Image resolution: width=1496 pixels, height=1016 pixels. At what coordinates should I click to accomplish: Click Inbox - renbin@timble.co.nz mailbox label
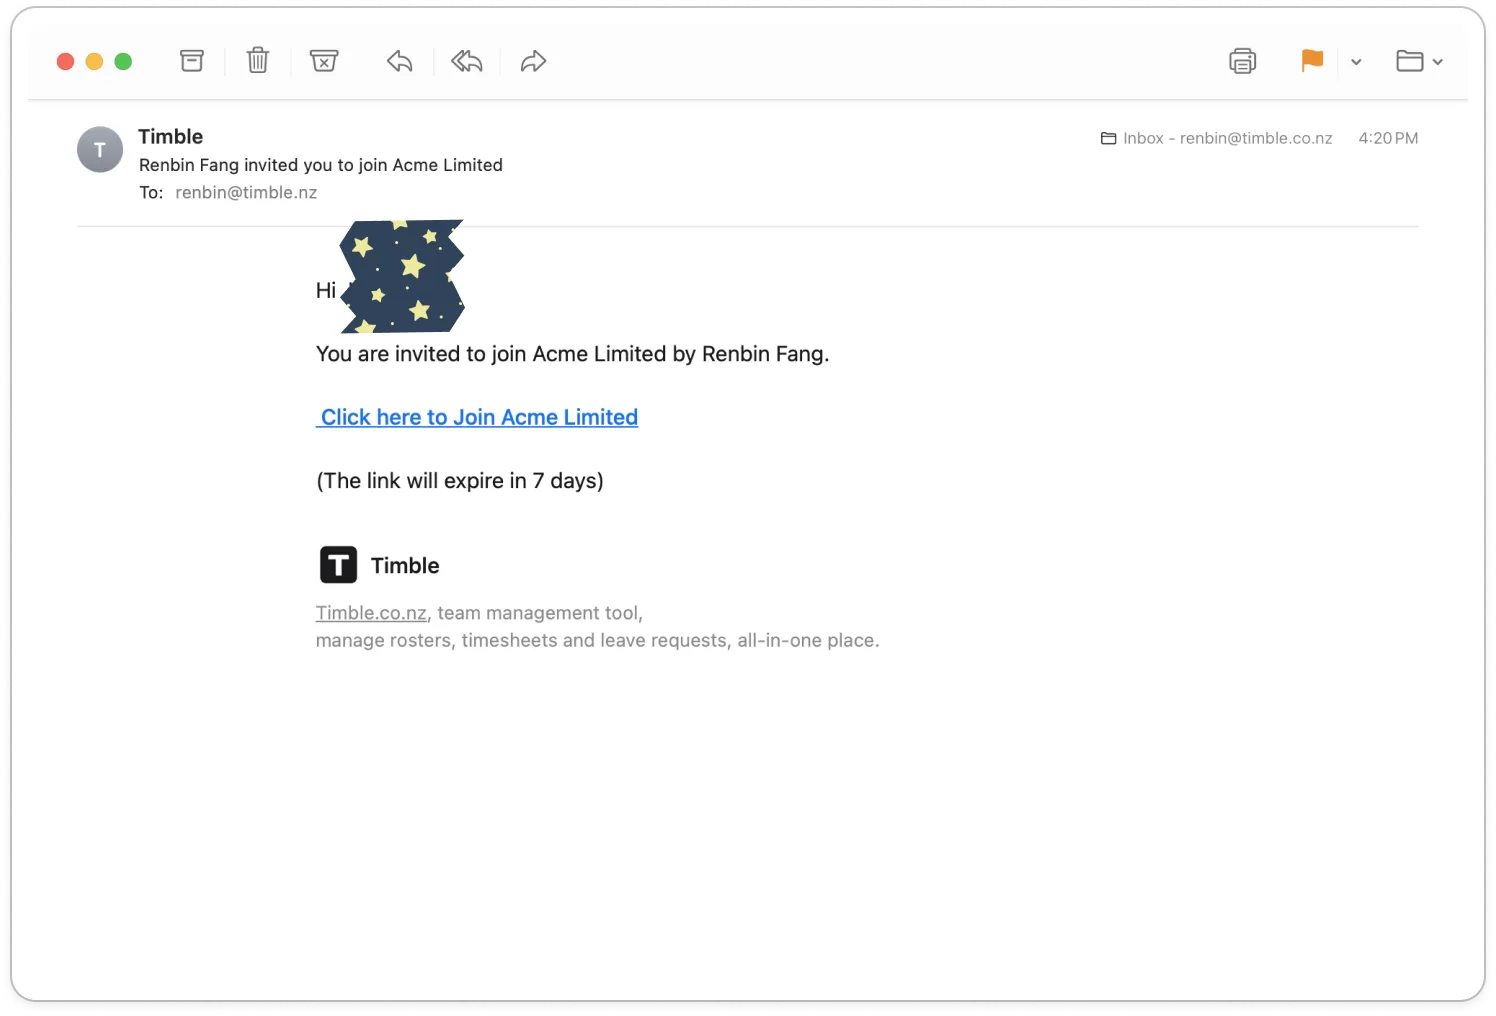click(x=1217, y=138)
